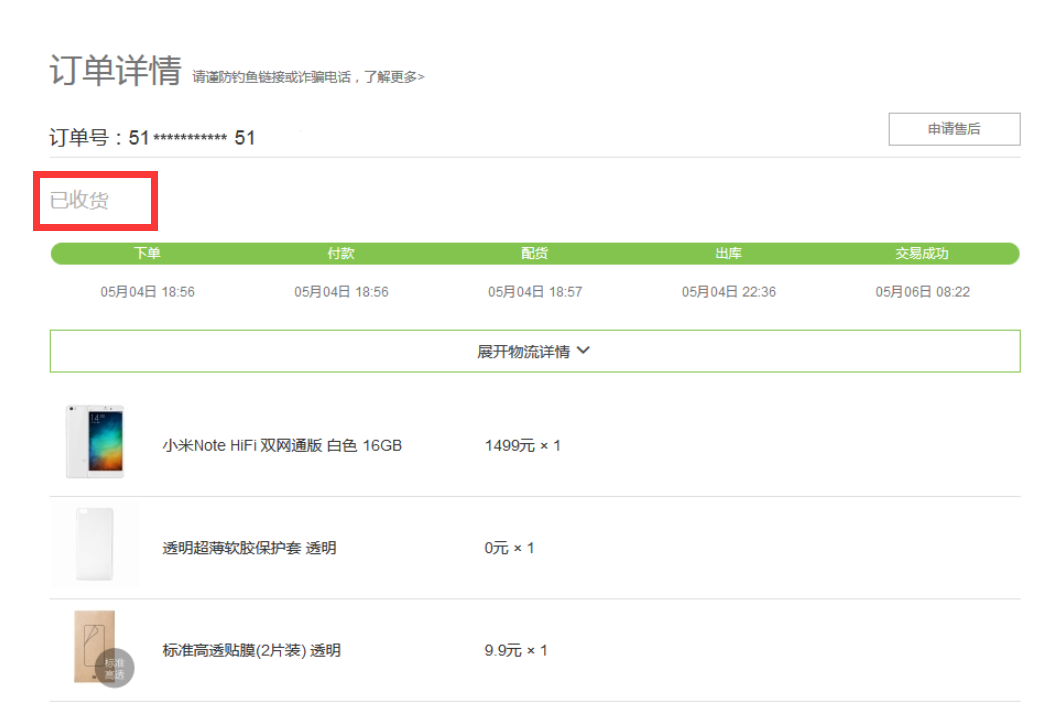Select the 交易成功 step in progress bar
This screenshot has width=1061, height=711.
tap(922, 254)
